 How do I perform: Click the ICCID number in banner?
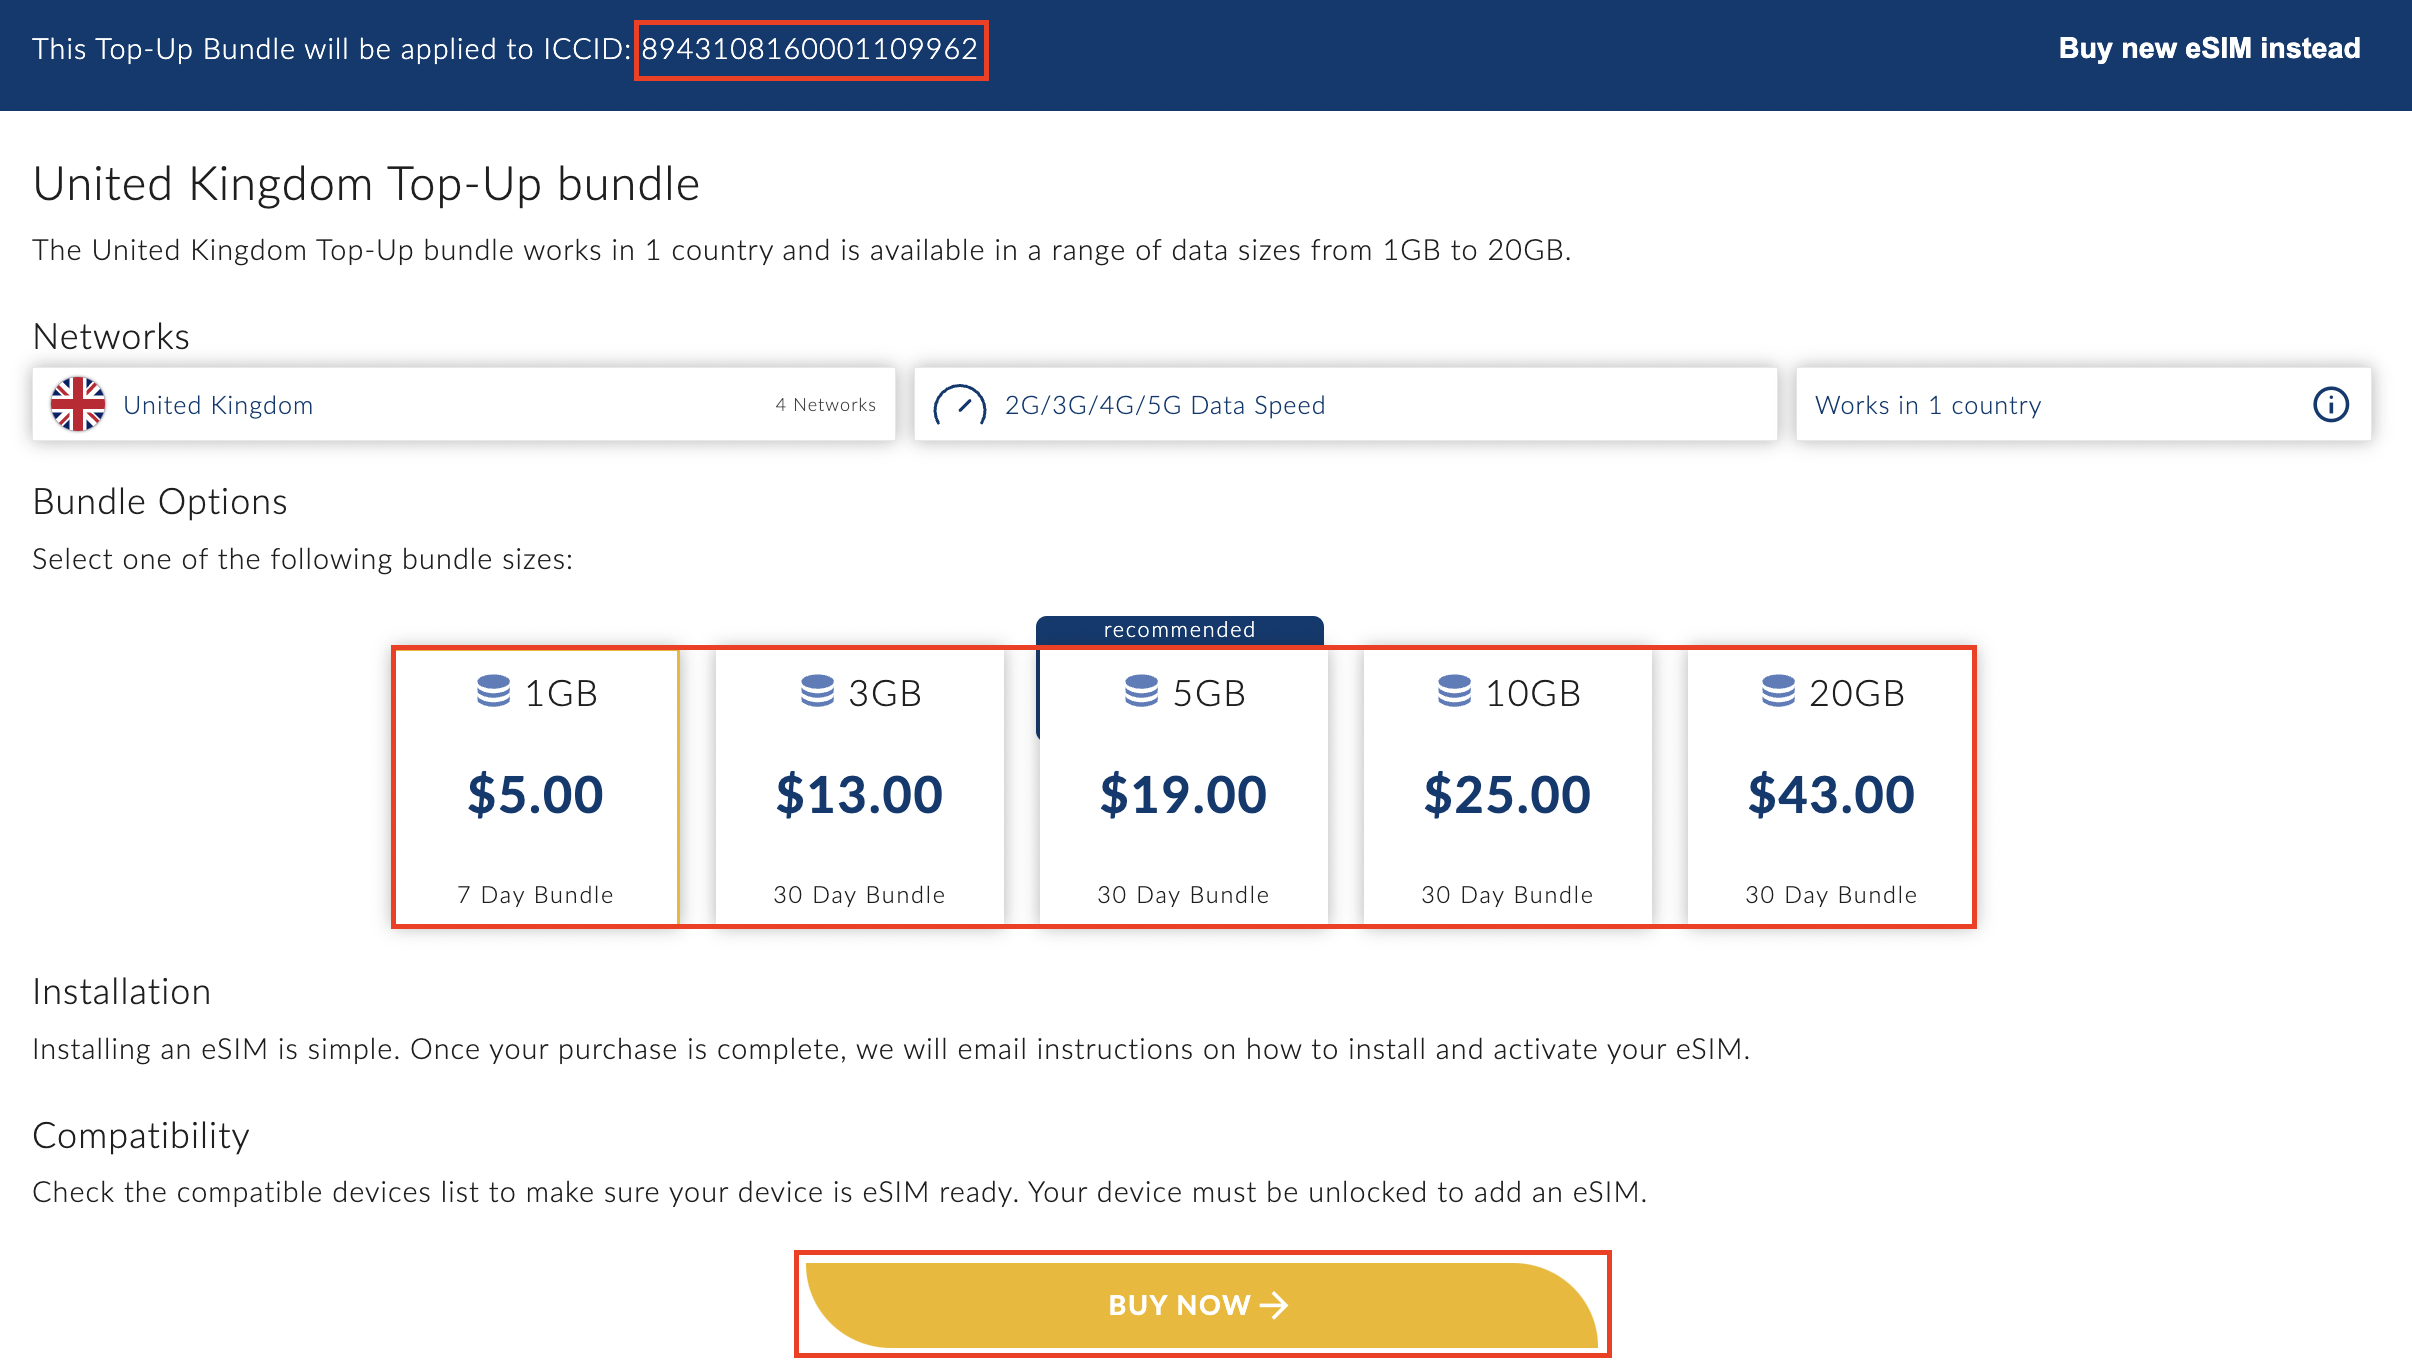pos(810,49)
